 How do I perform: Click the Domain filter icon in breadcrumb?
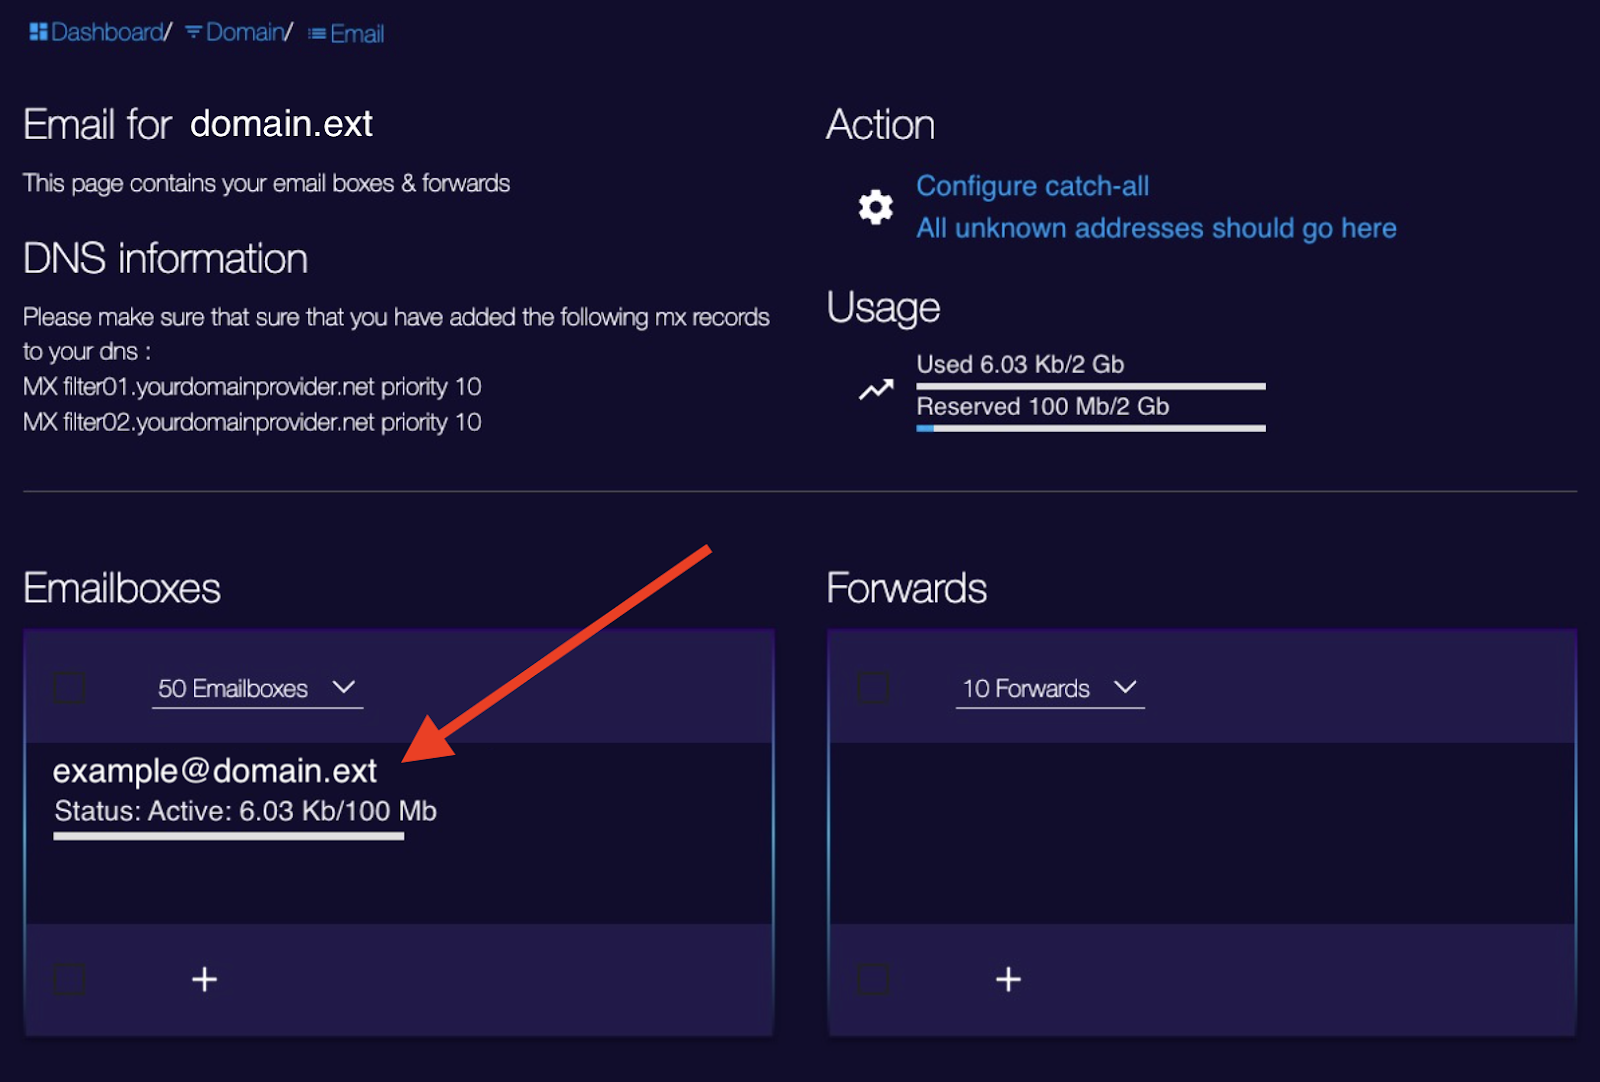pyautogui.click(x=194, y=33)
